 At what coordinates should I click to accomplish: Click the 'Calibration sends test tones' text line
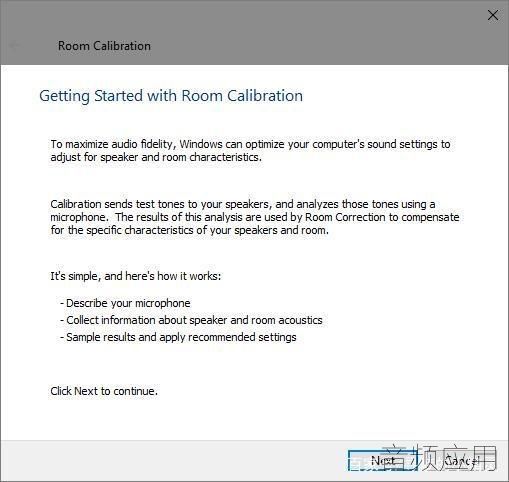pos(243,204)
